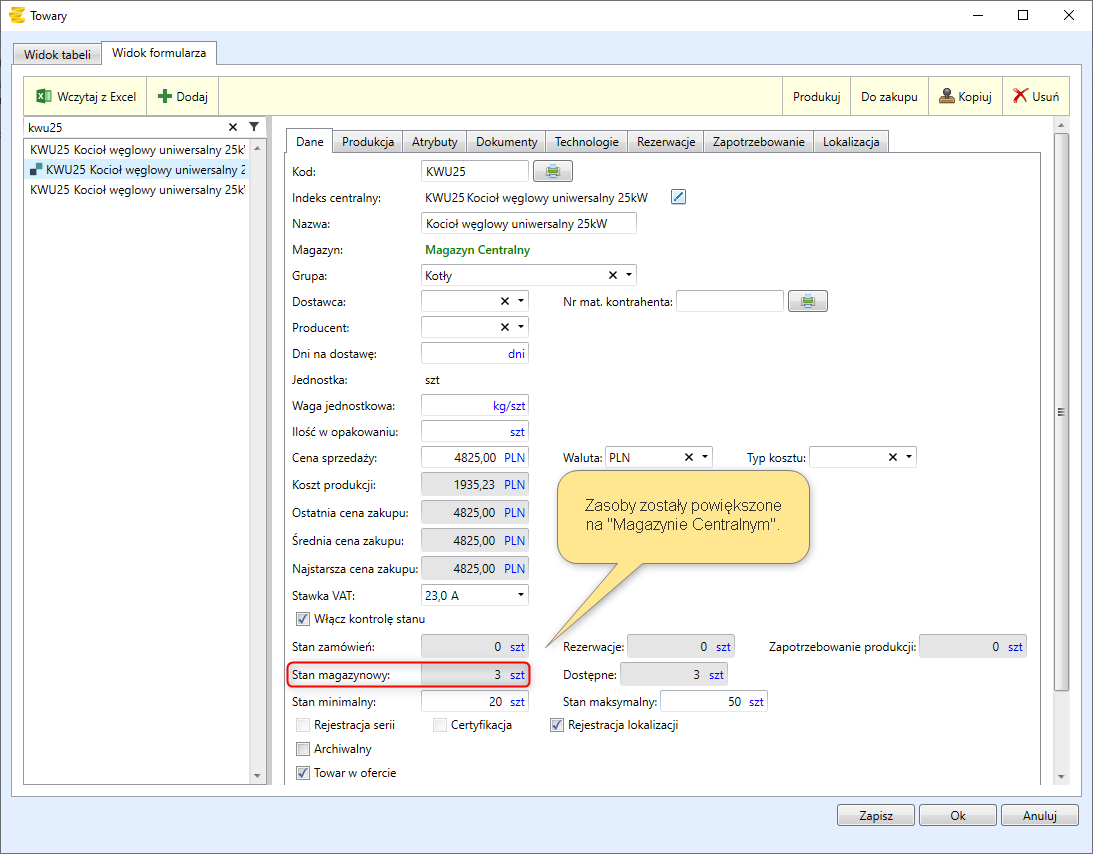Open the Stawka VAT dropdown
1093x854 pixels.
point(520,595)
